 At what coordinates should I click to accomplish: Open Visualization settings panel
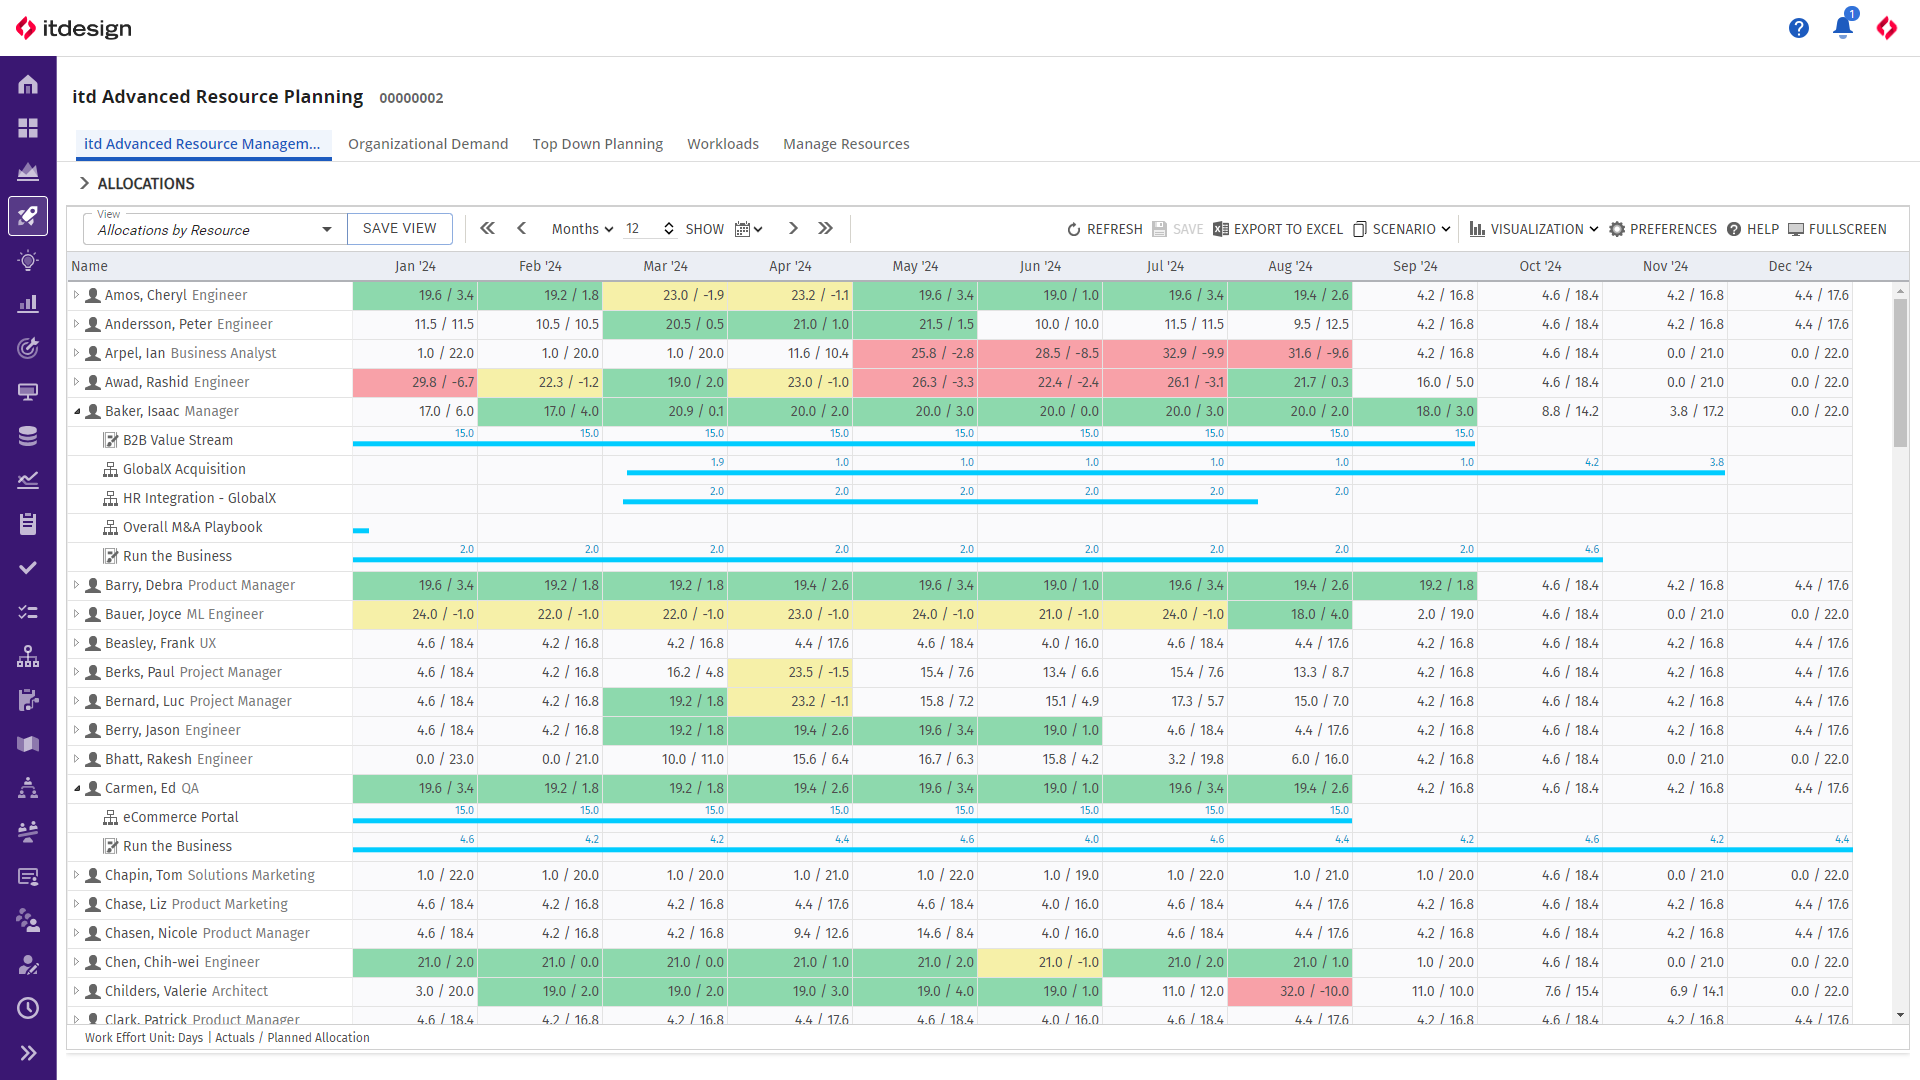coord(1534,227)
